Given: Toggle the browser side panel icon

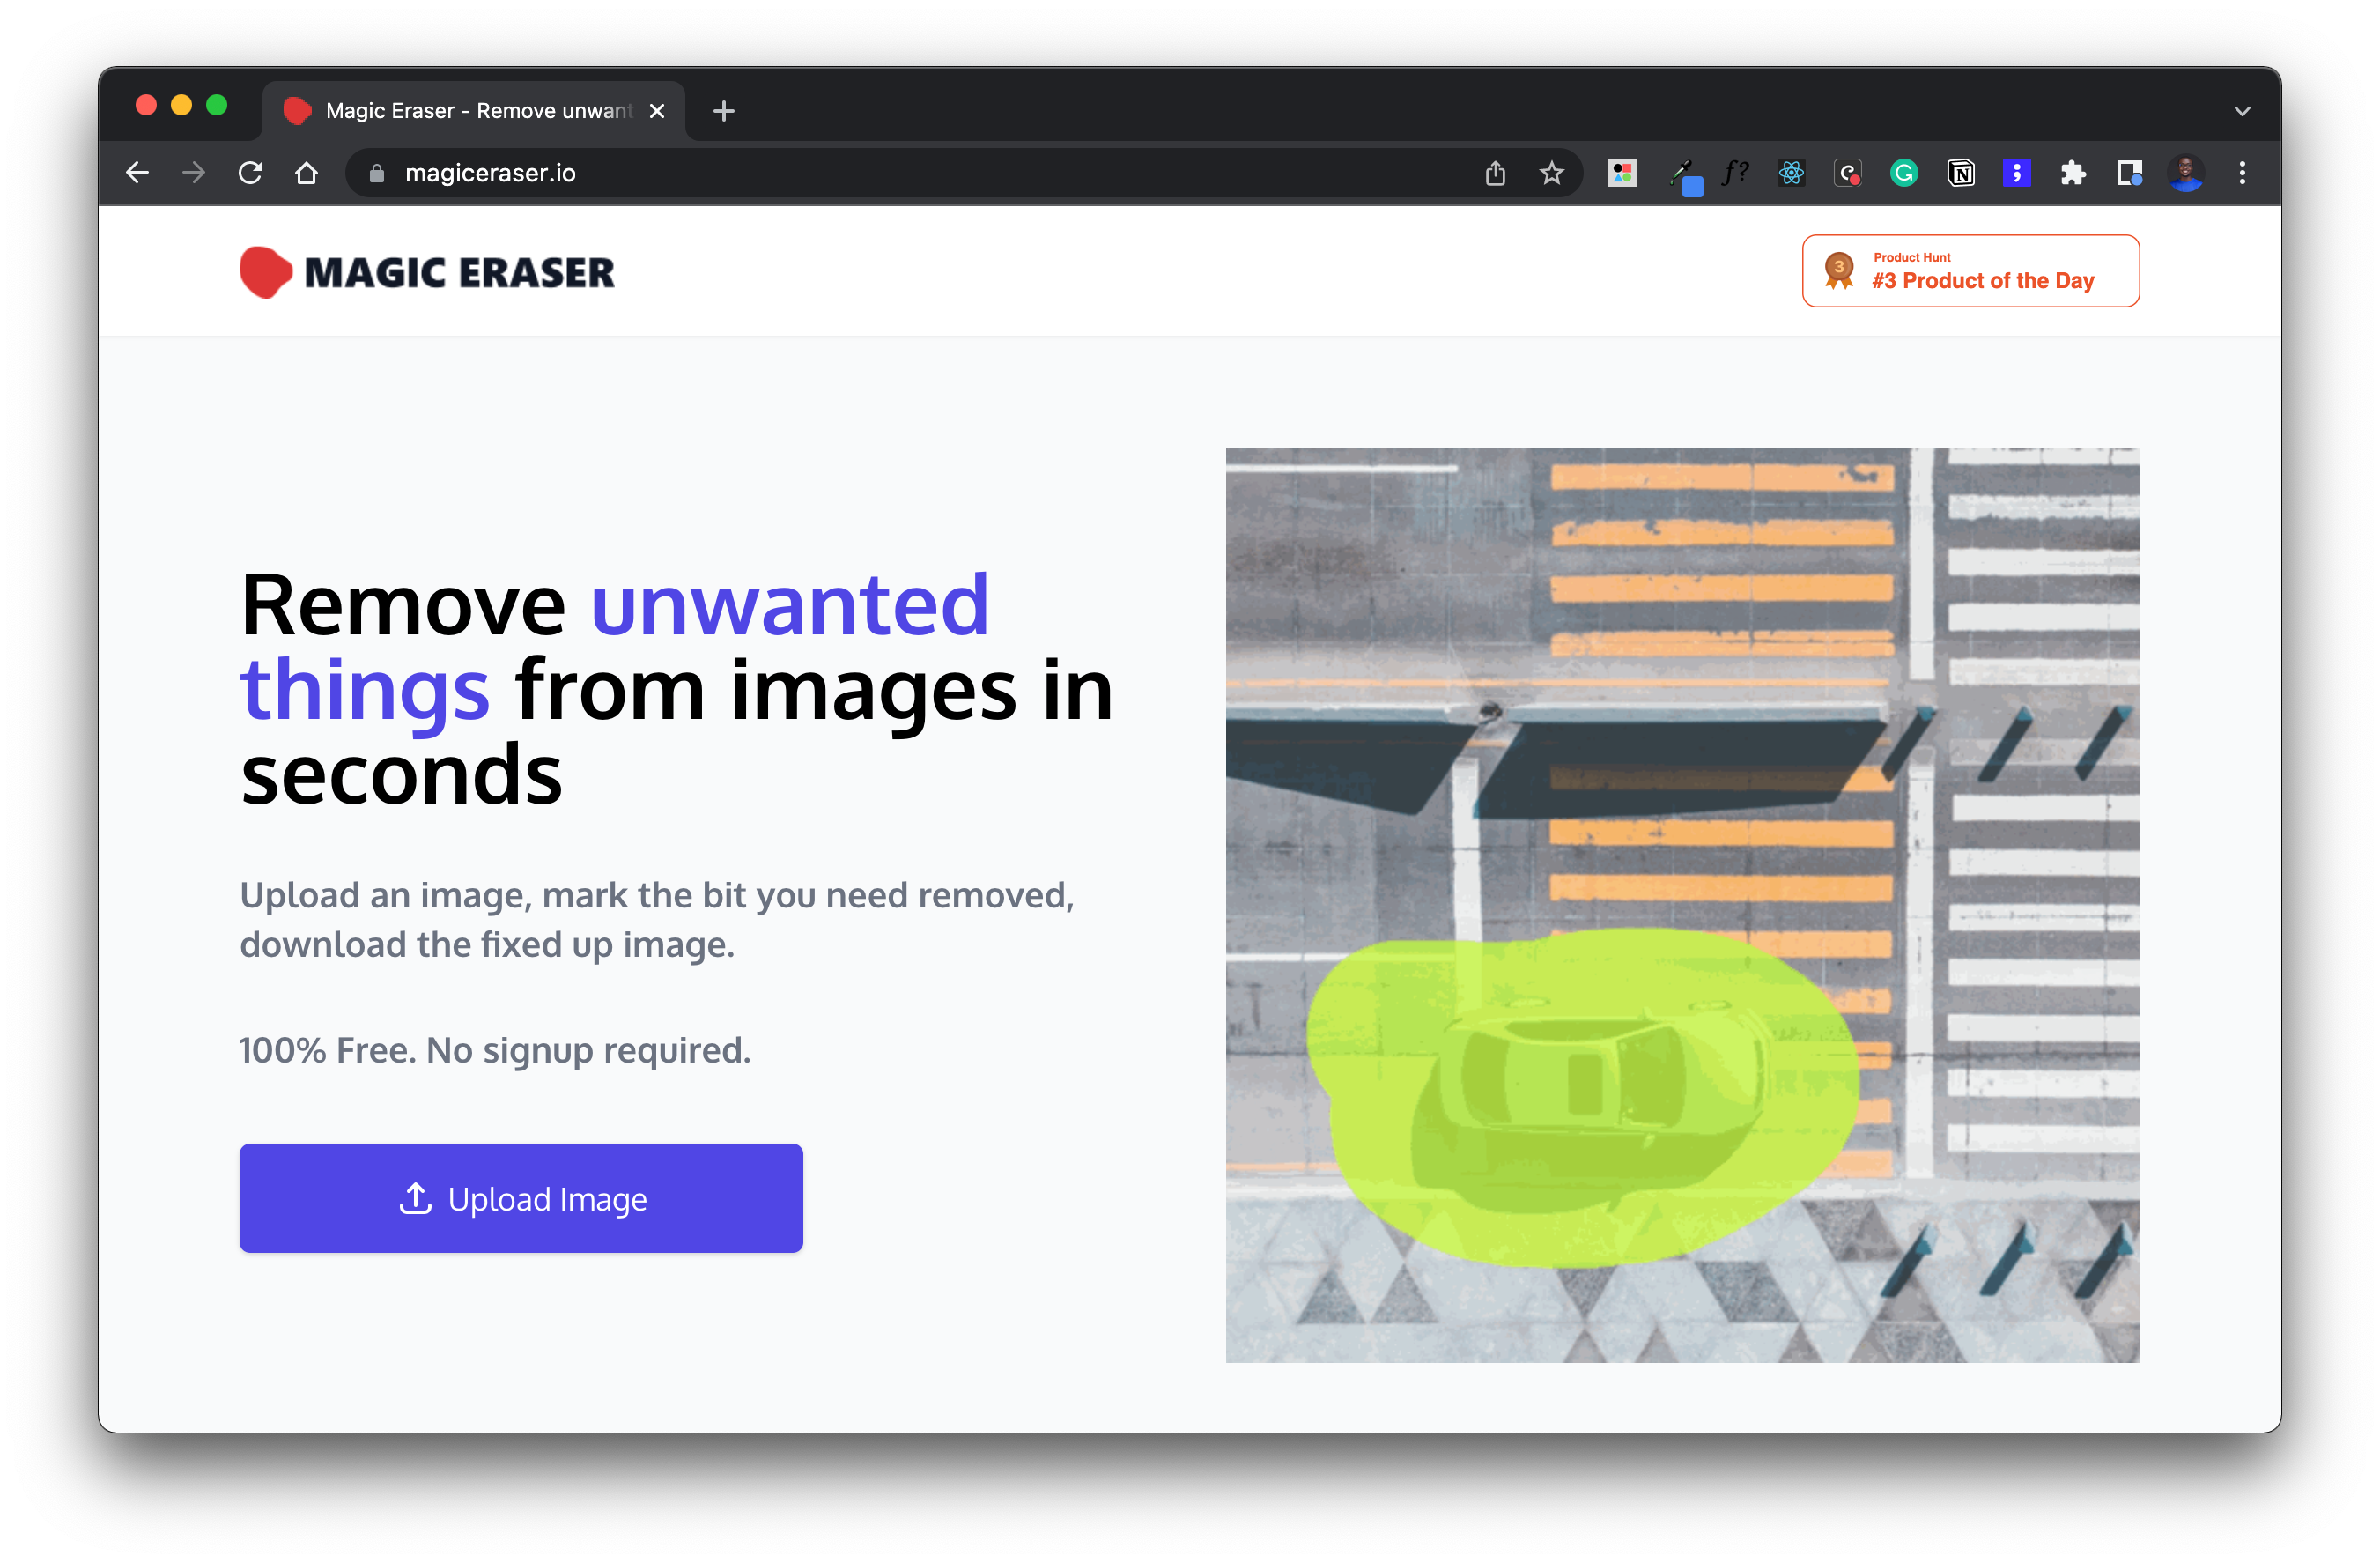Looking at the screenshot, I should click(2129, 173).
